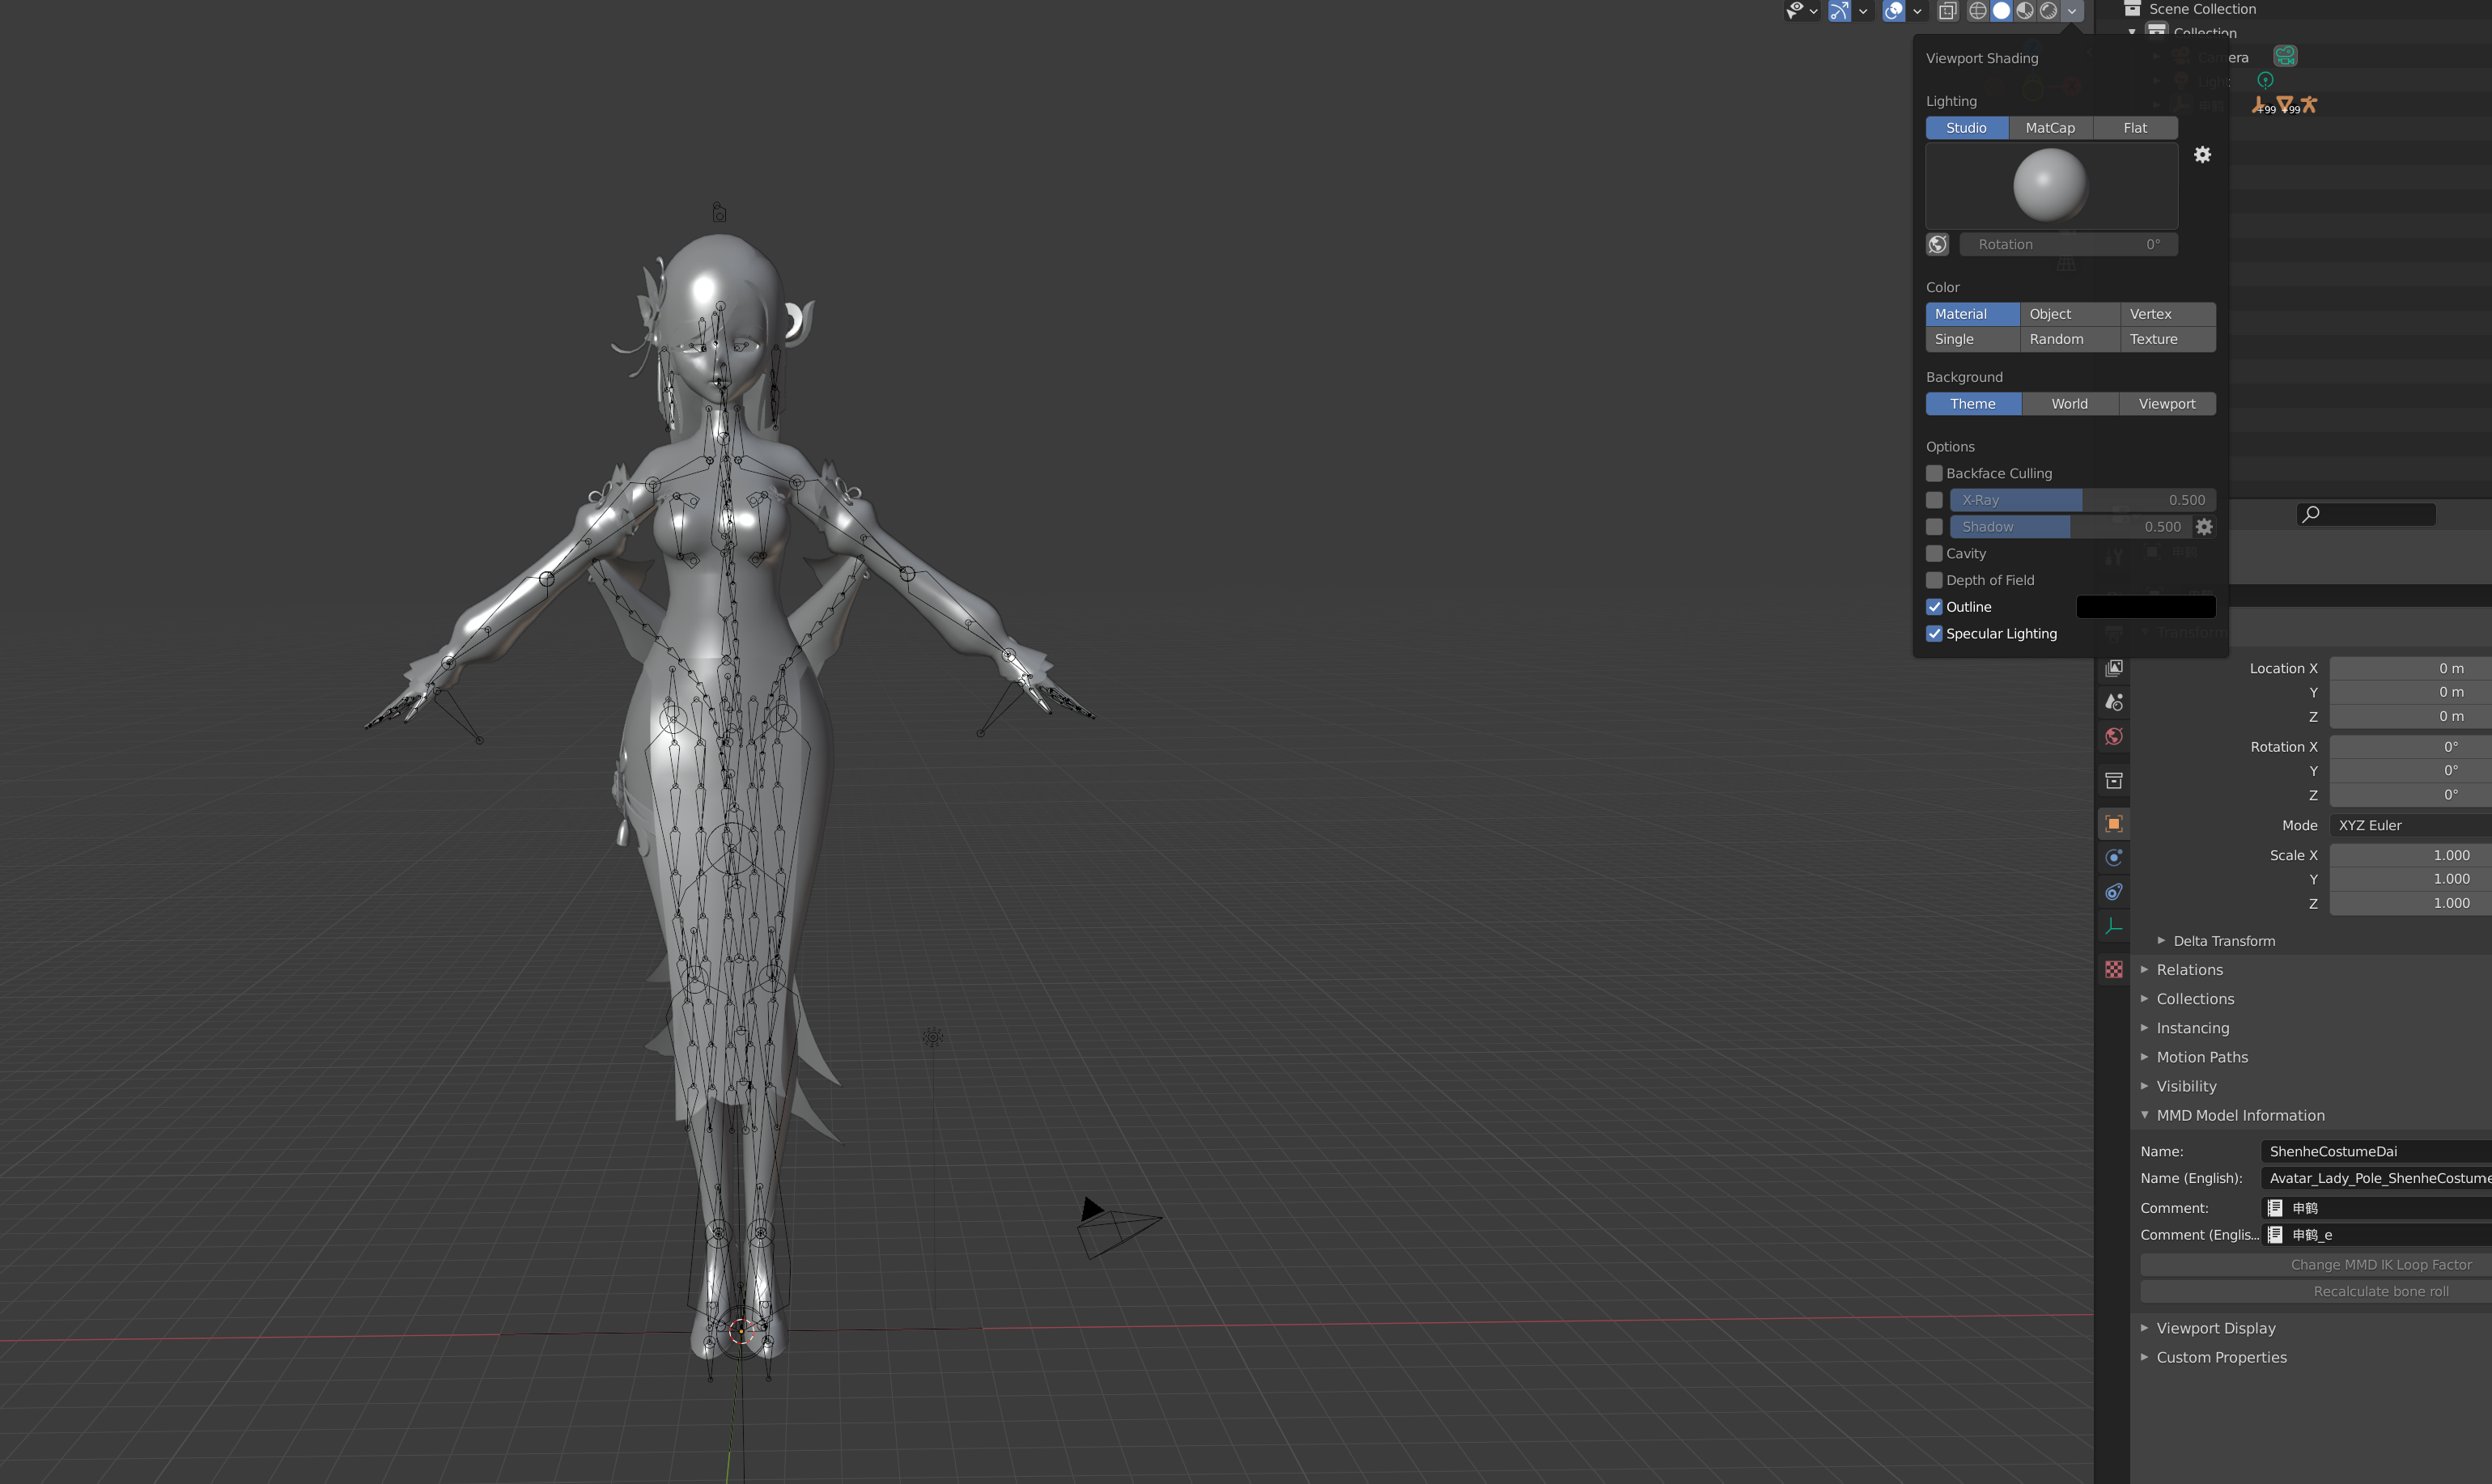Screen dimensions: 2492x1484
Task: Open Texture properties tab
Action: pyautogui.click(x=2113, y=969)
